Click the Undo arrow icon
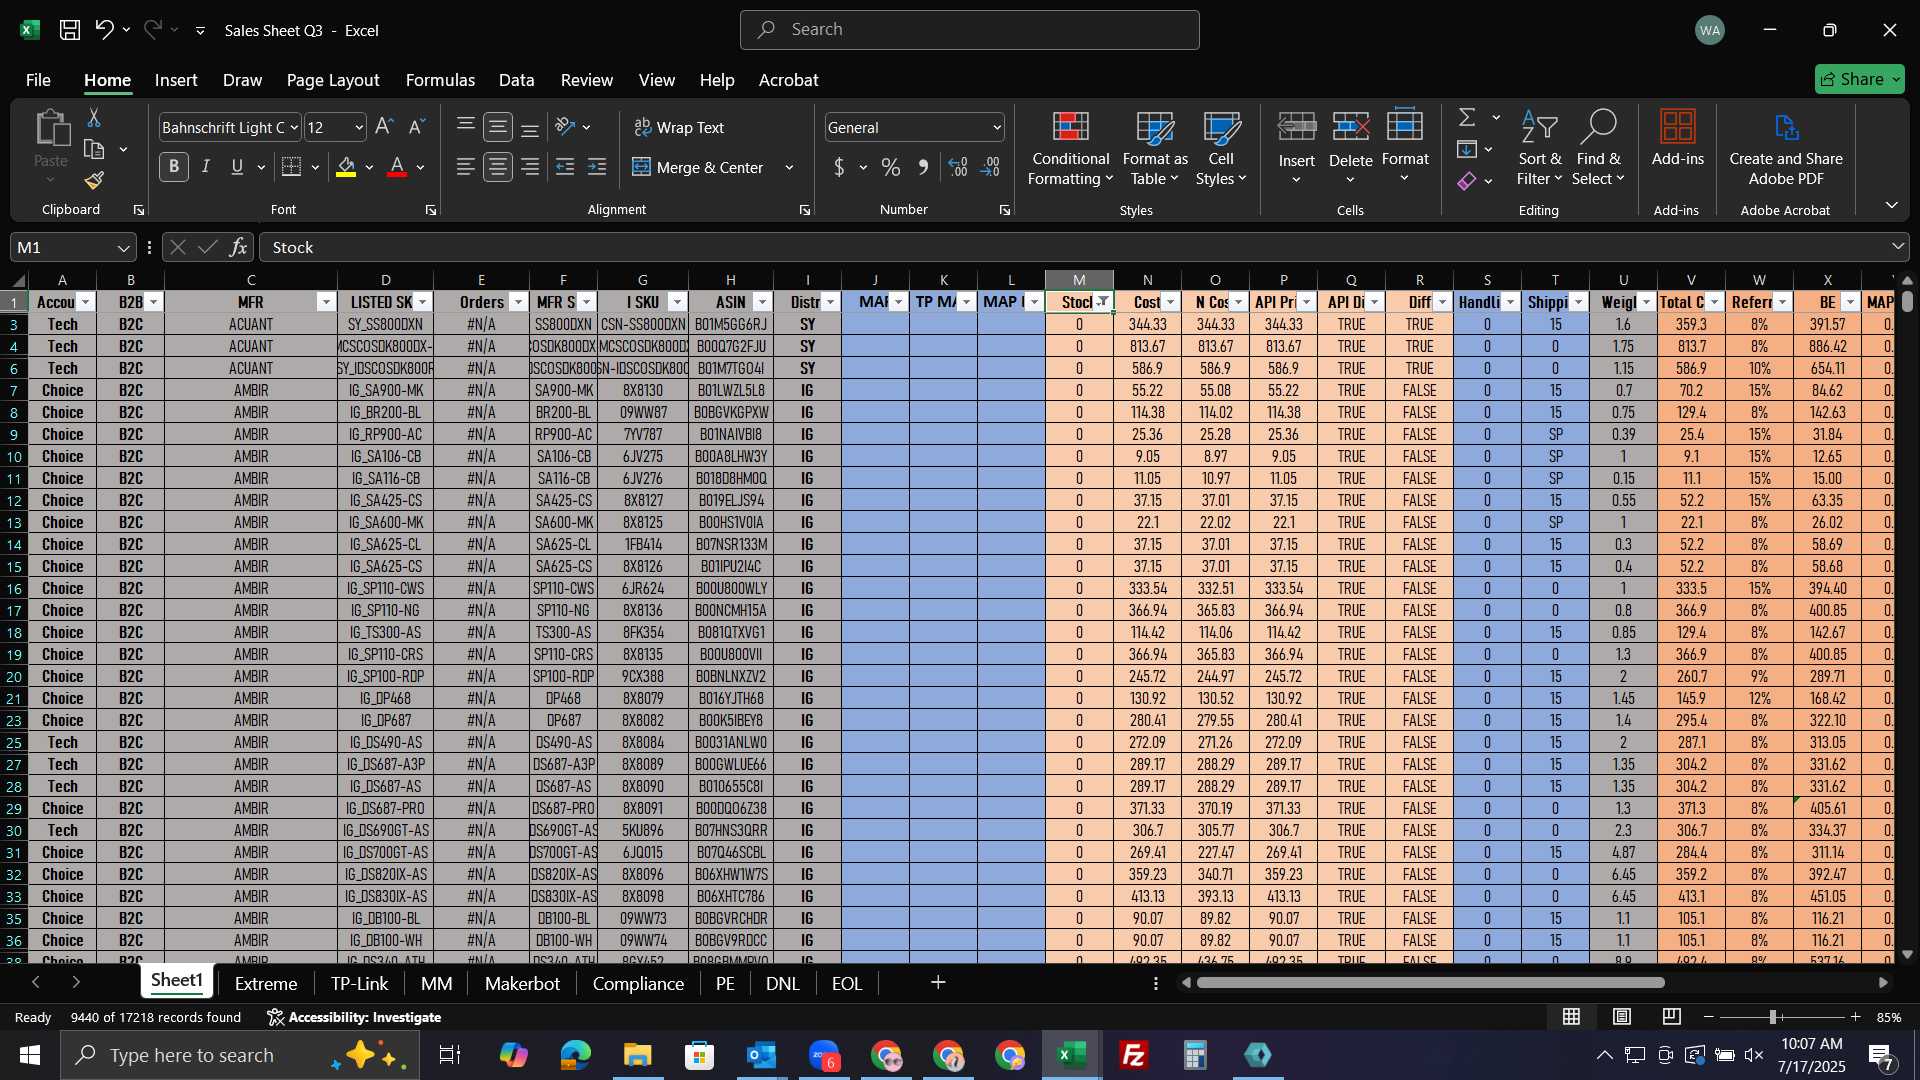 104,30
